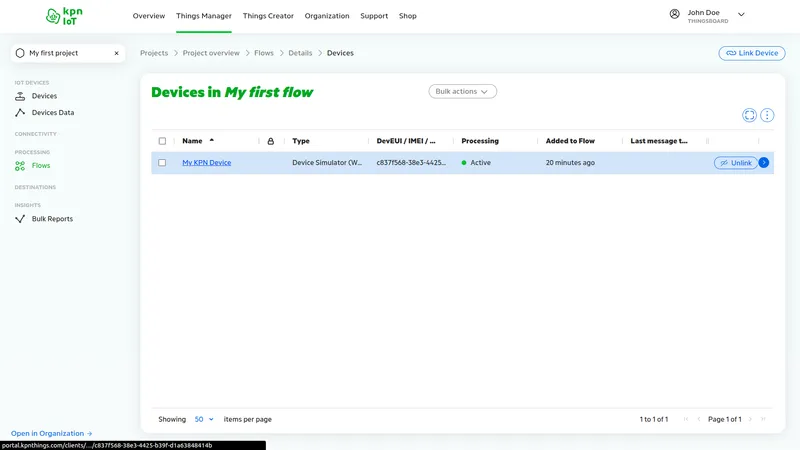Screen dimensions: 800x450
Task: Open the Flows breadcrumb link
Action: (x=264, y=53)
